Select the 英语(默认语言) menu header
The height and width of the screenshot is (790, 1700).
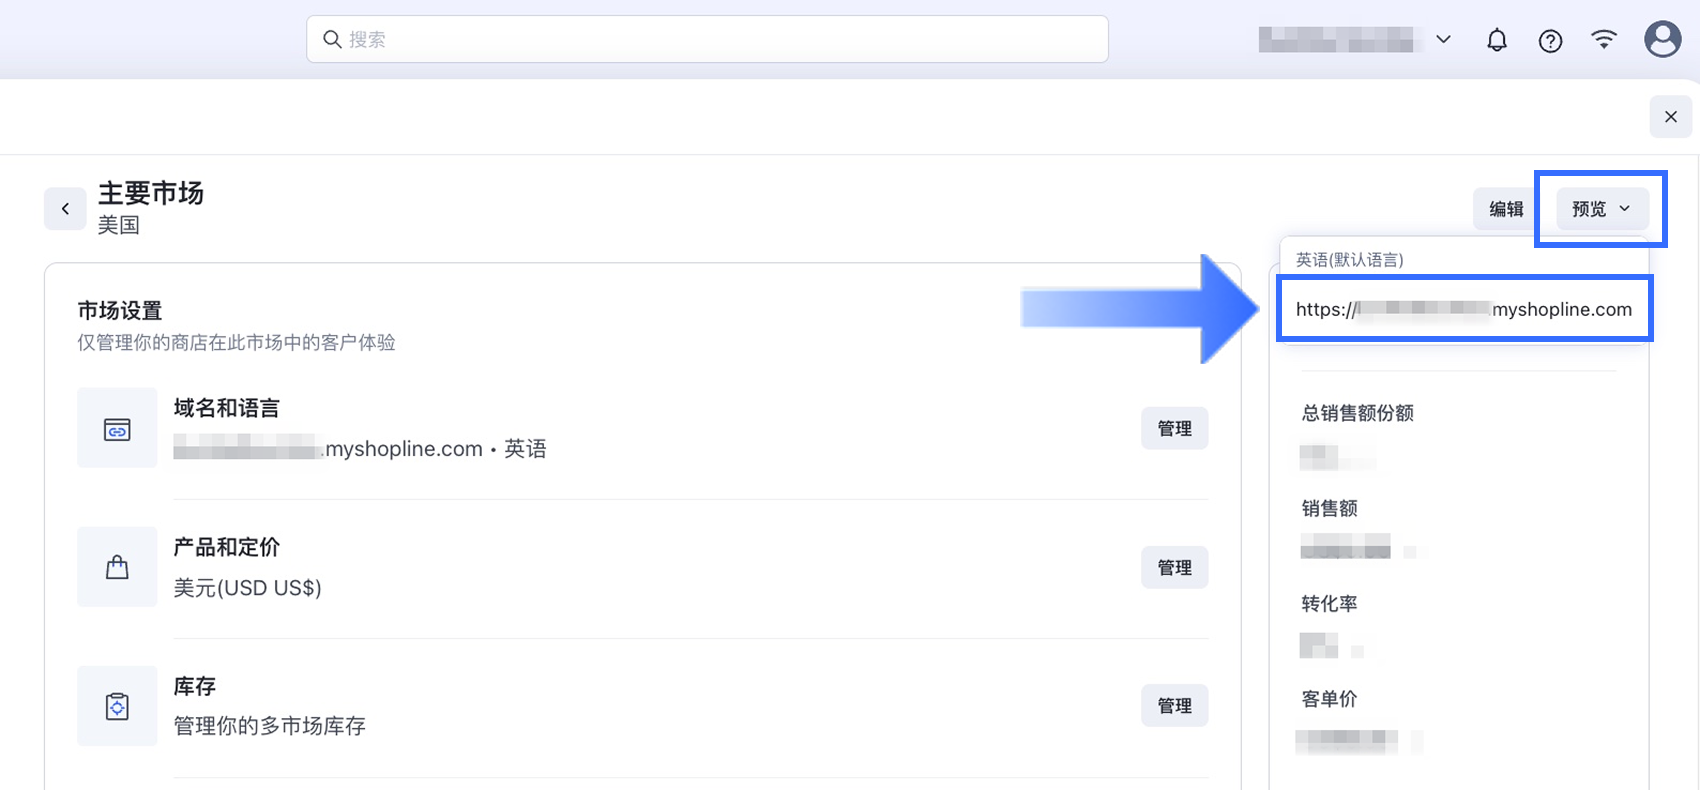pyautogui.click(x=1349, y=260)
